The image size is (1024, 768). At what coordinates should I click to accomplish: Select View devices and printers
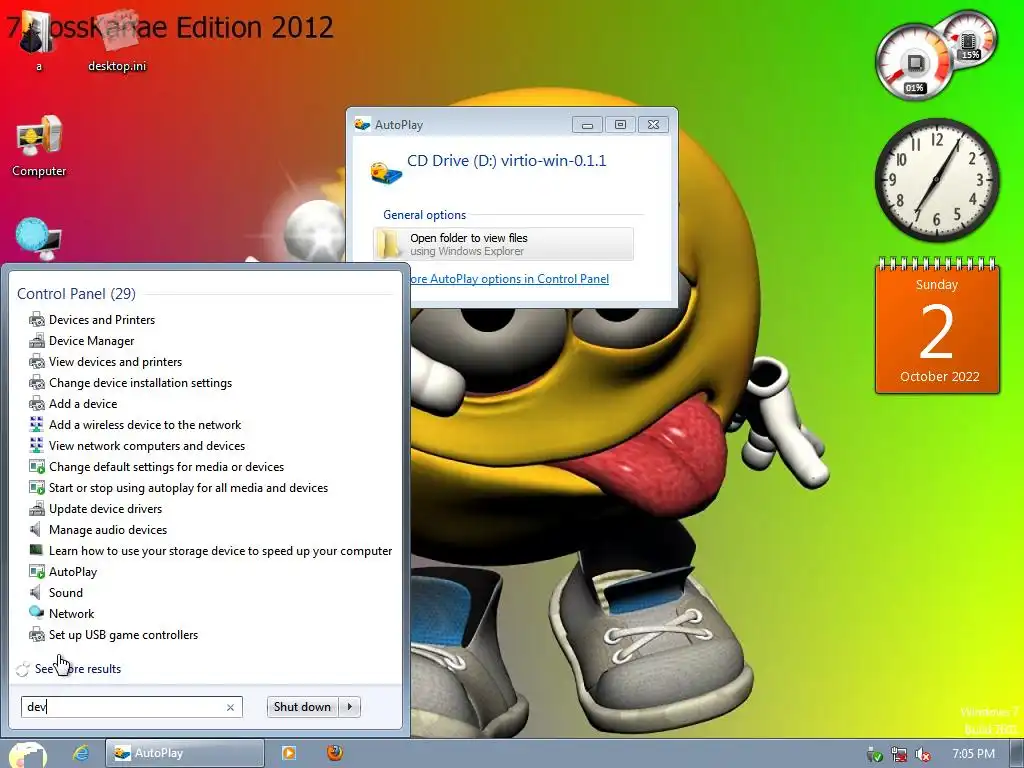point(105,361)
